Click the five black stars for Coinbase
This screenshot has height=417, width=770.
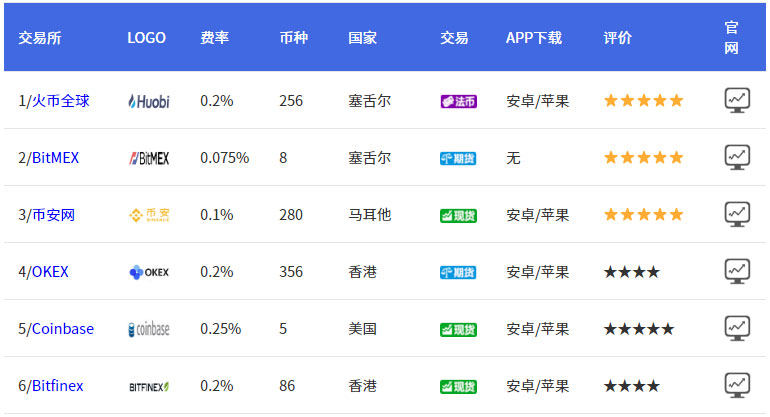coord(639,329)
